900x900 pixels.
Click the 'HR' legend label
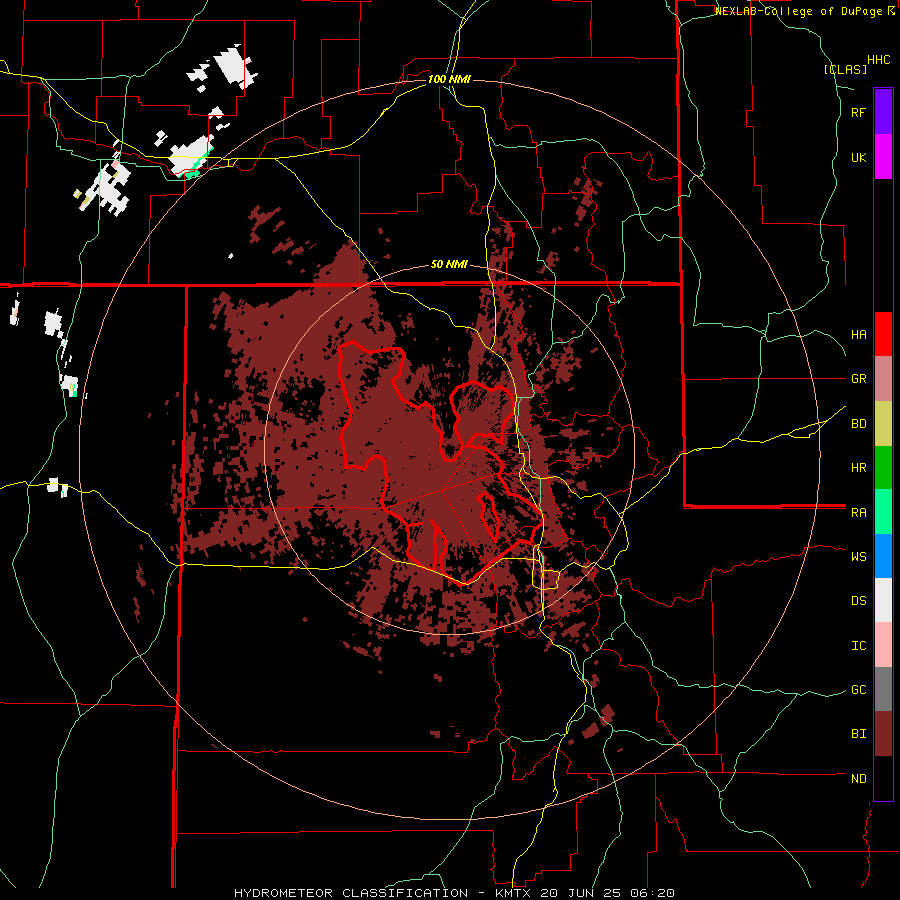(x=859, y=468)
